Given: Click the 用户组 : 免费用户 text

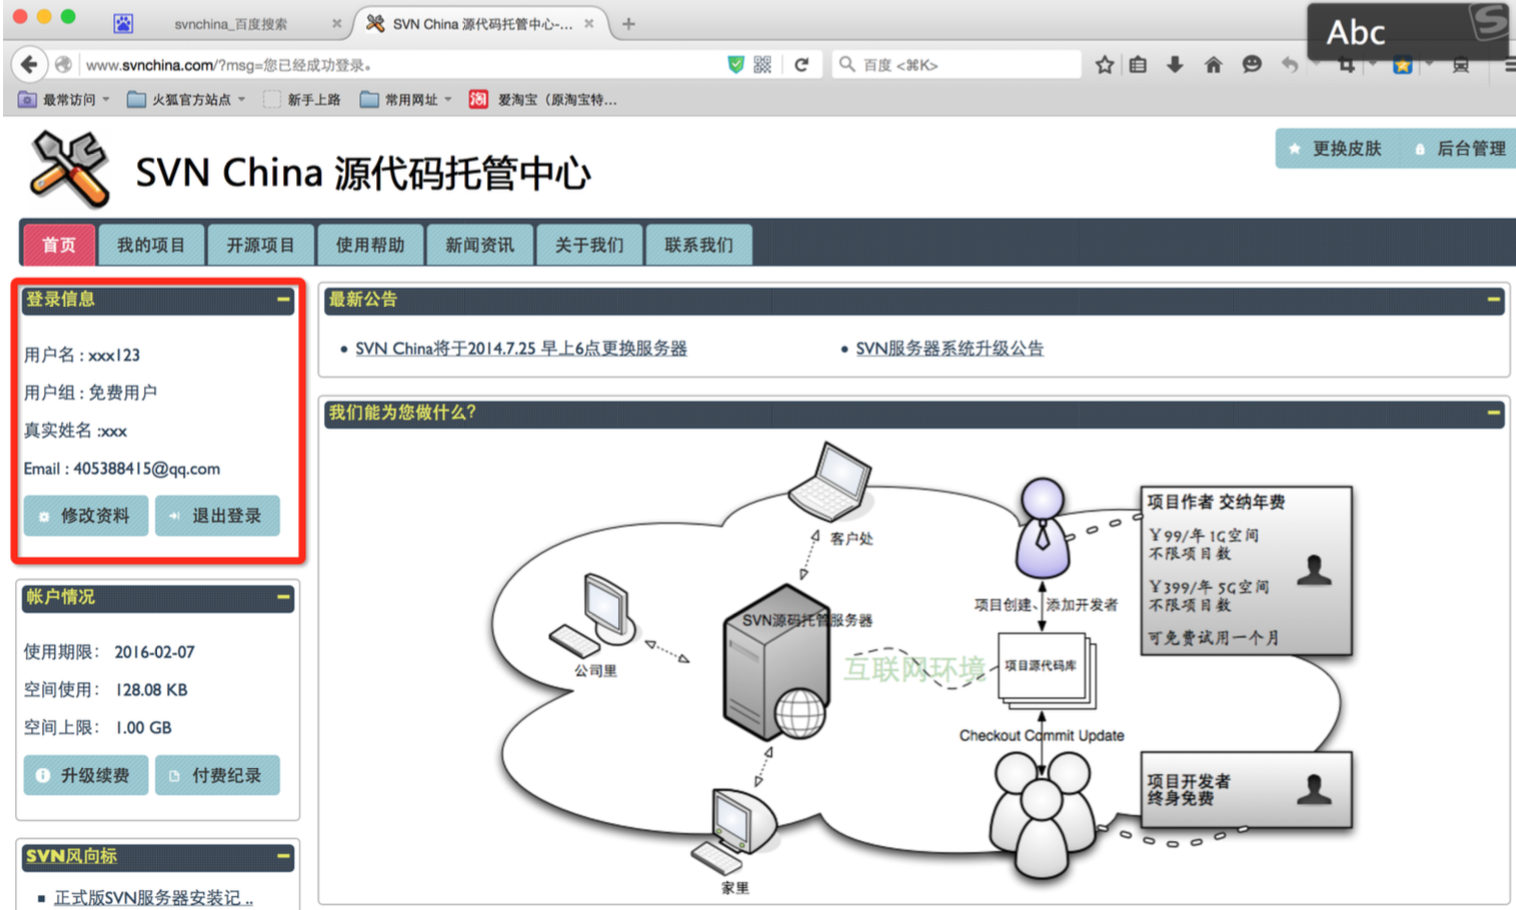Looking at the screenshot, I should click(90, 393).
